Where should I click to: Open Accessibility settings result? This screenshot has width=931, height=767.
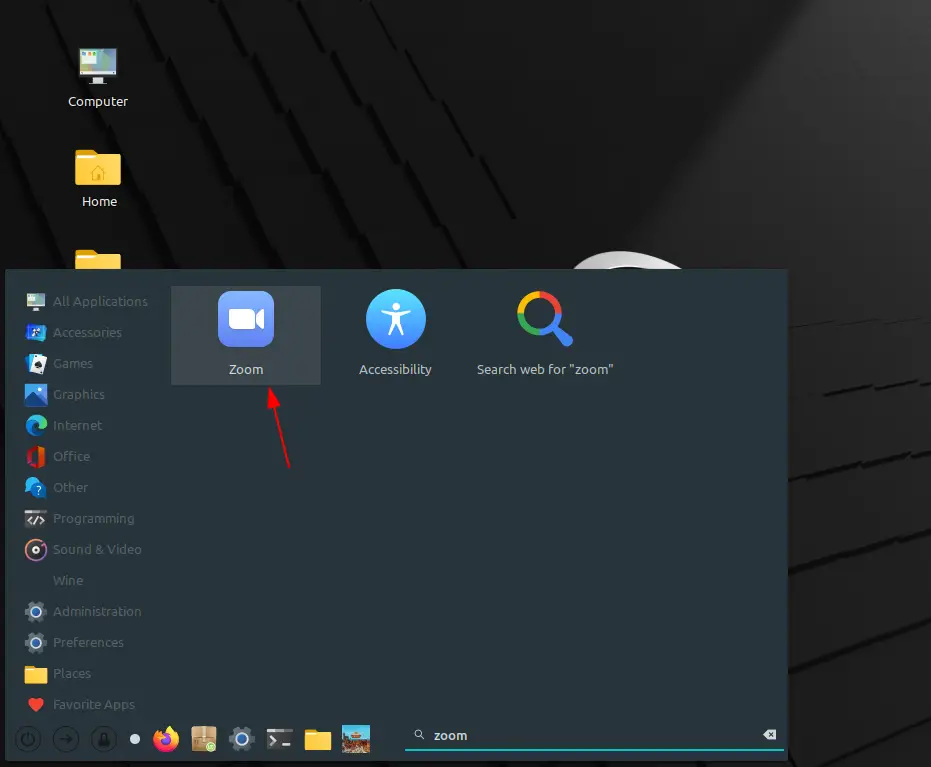pos(395,335)
